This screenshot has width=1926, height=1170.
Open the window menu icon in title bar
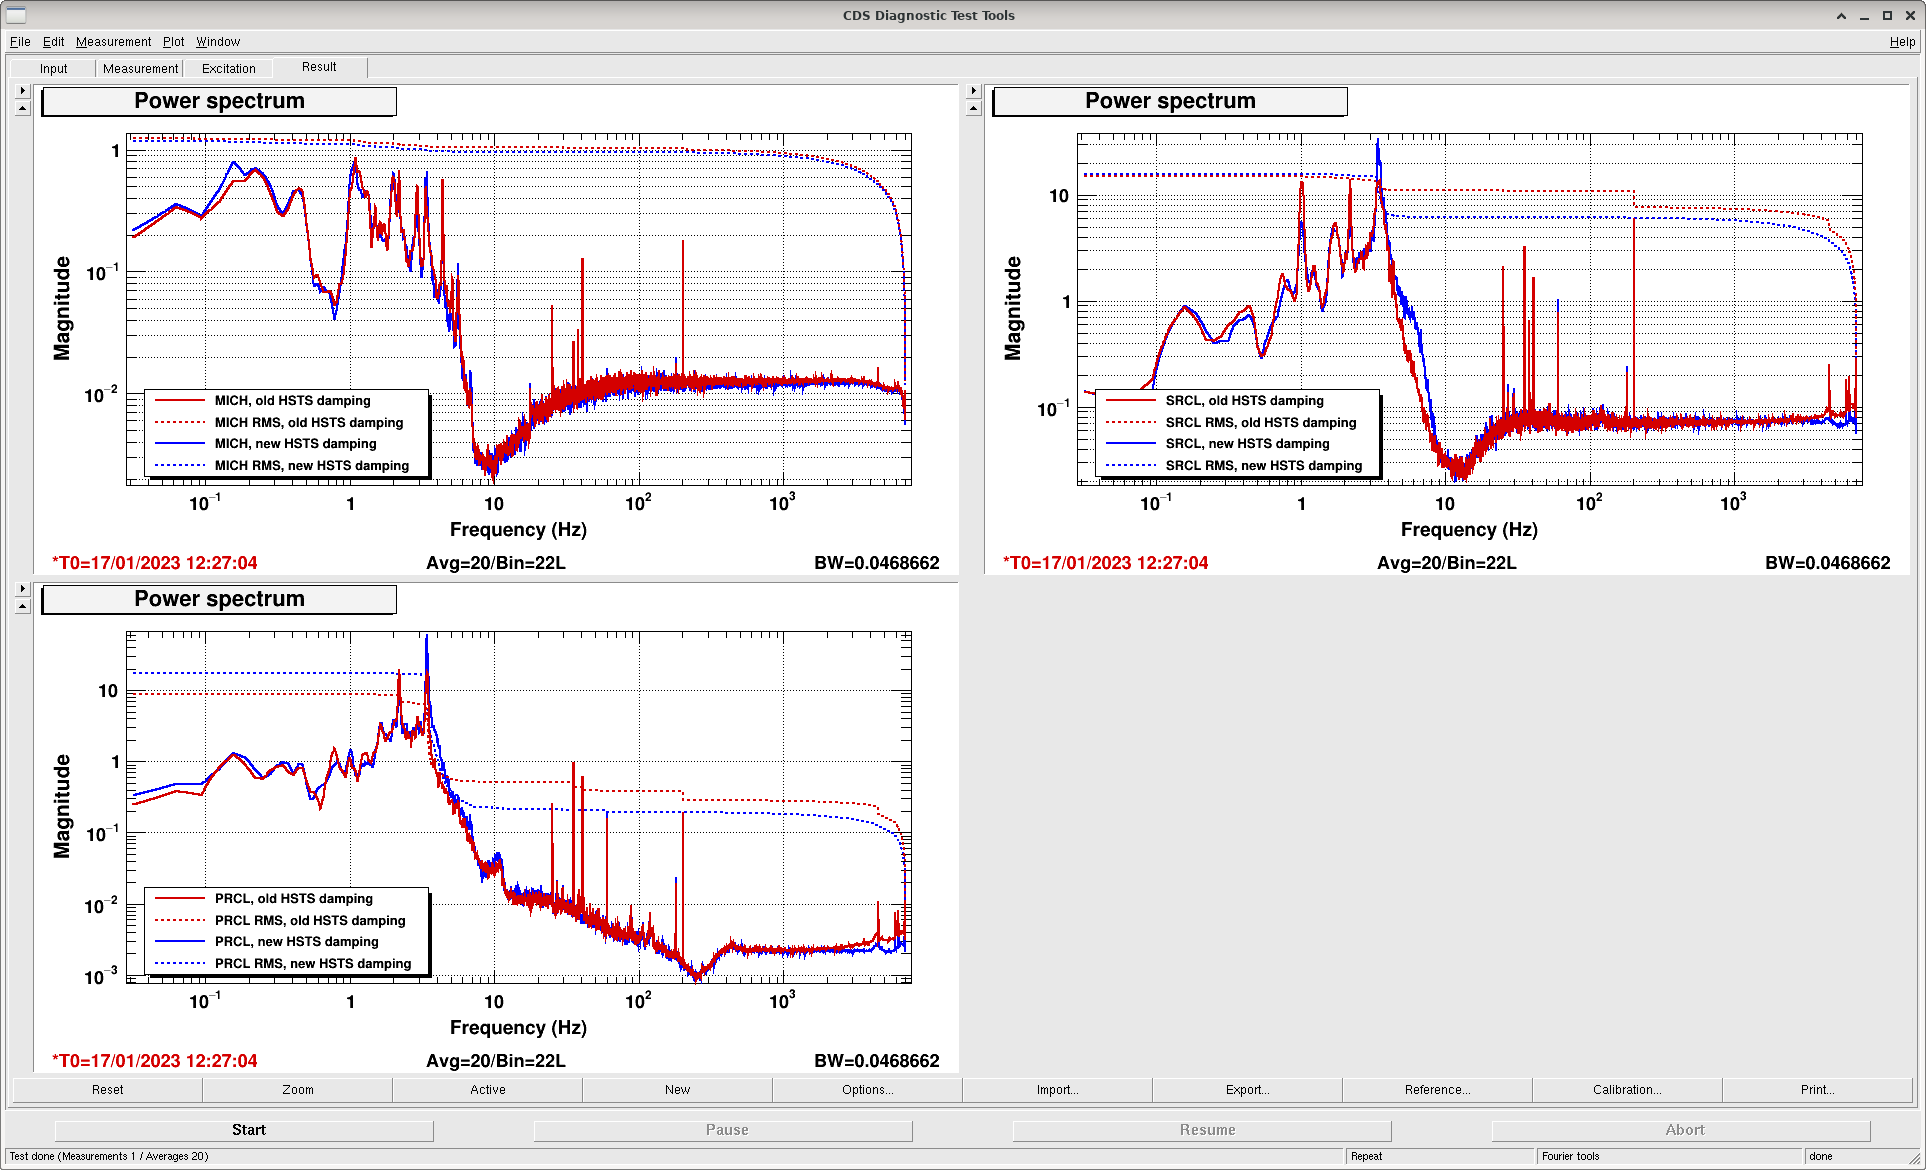pyautogui.click(x=16, y=15)
